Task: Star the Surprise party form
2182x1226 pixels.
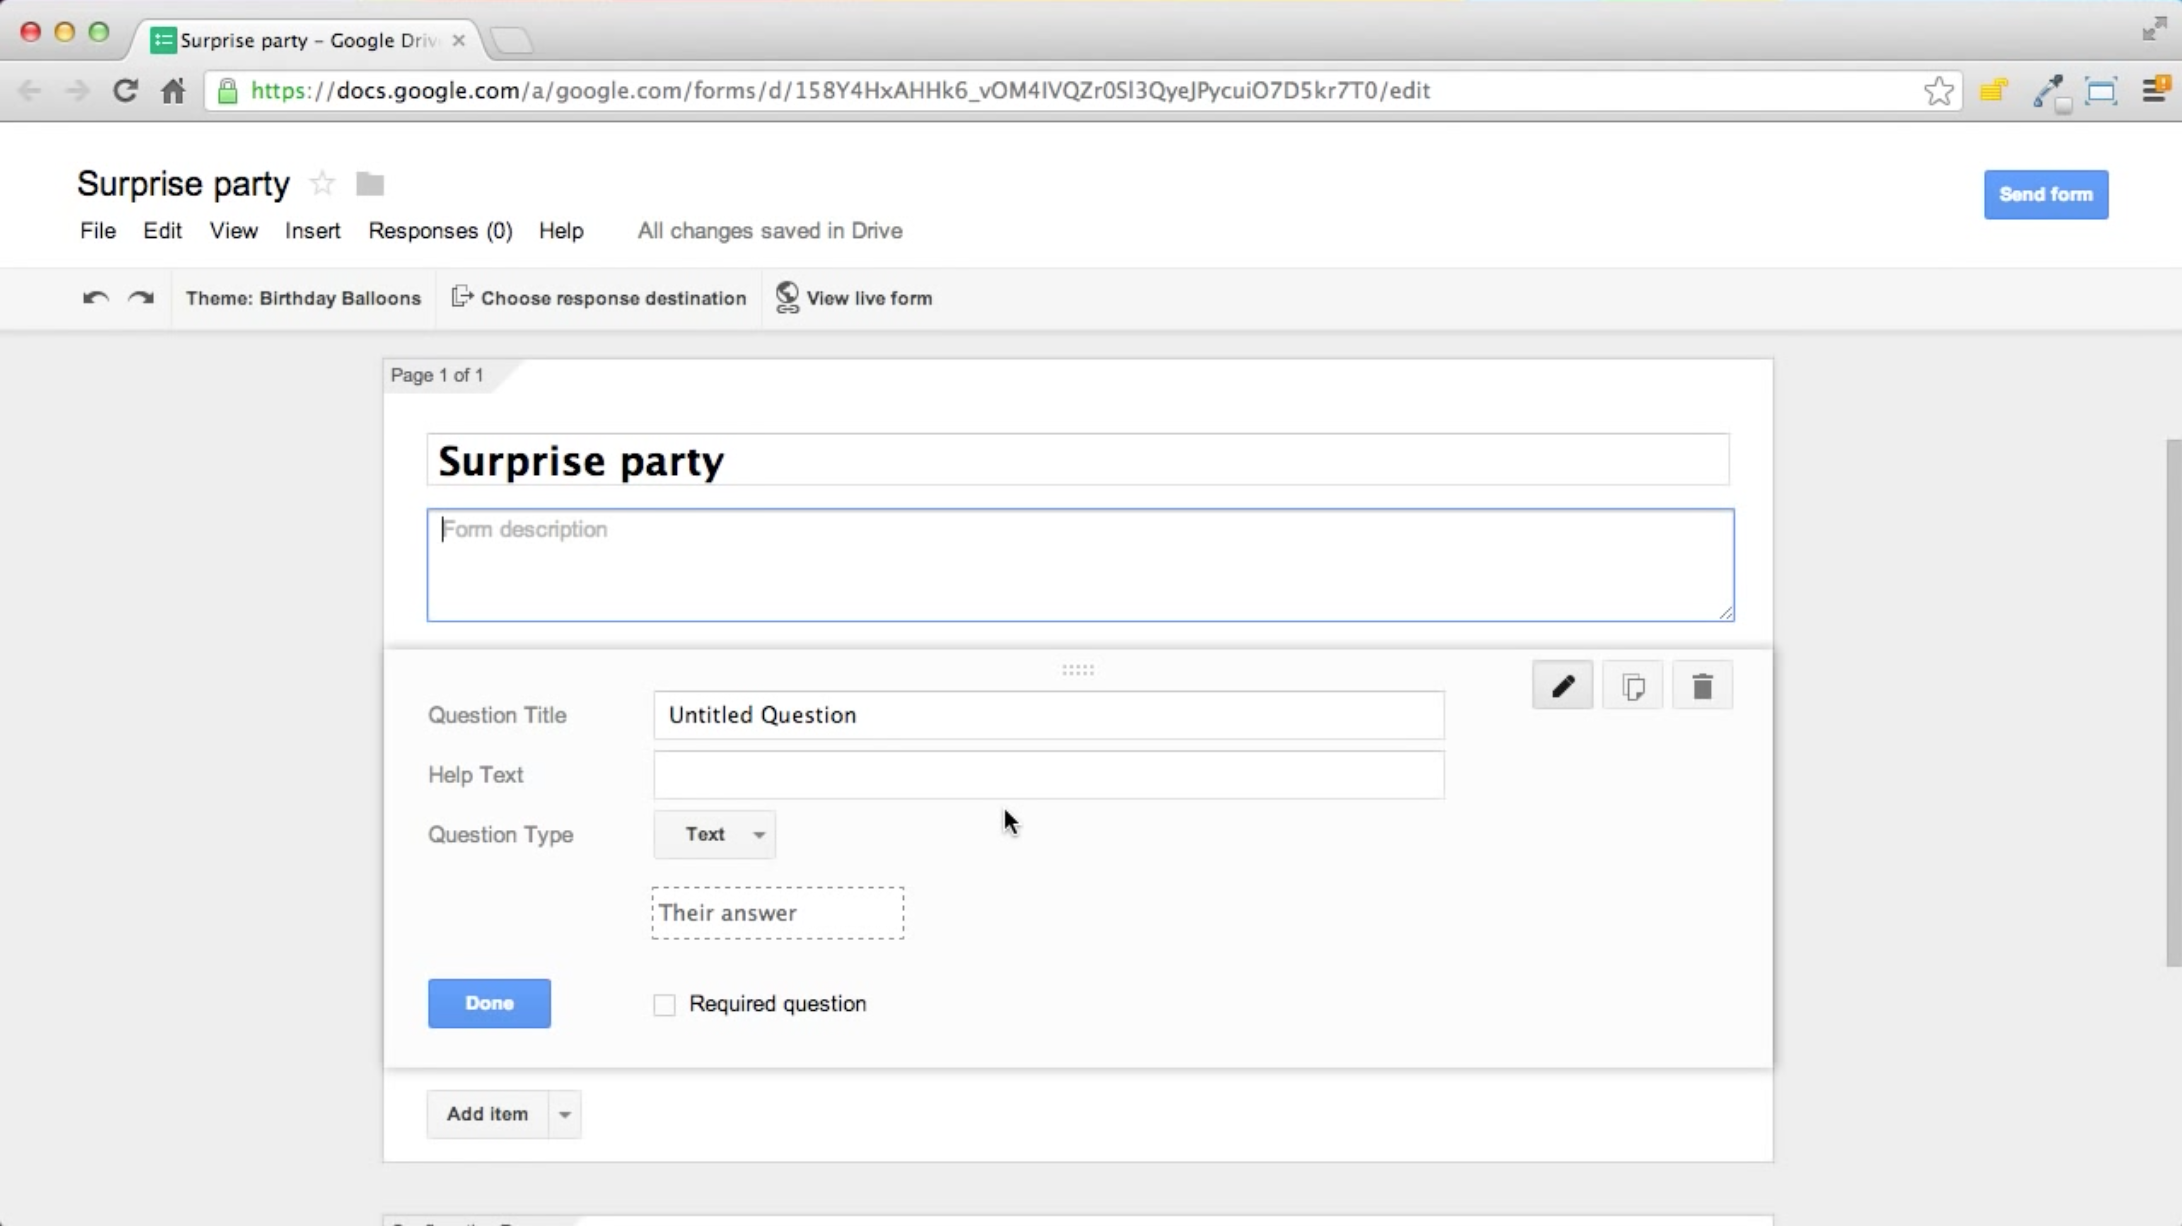Action: 322,183
